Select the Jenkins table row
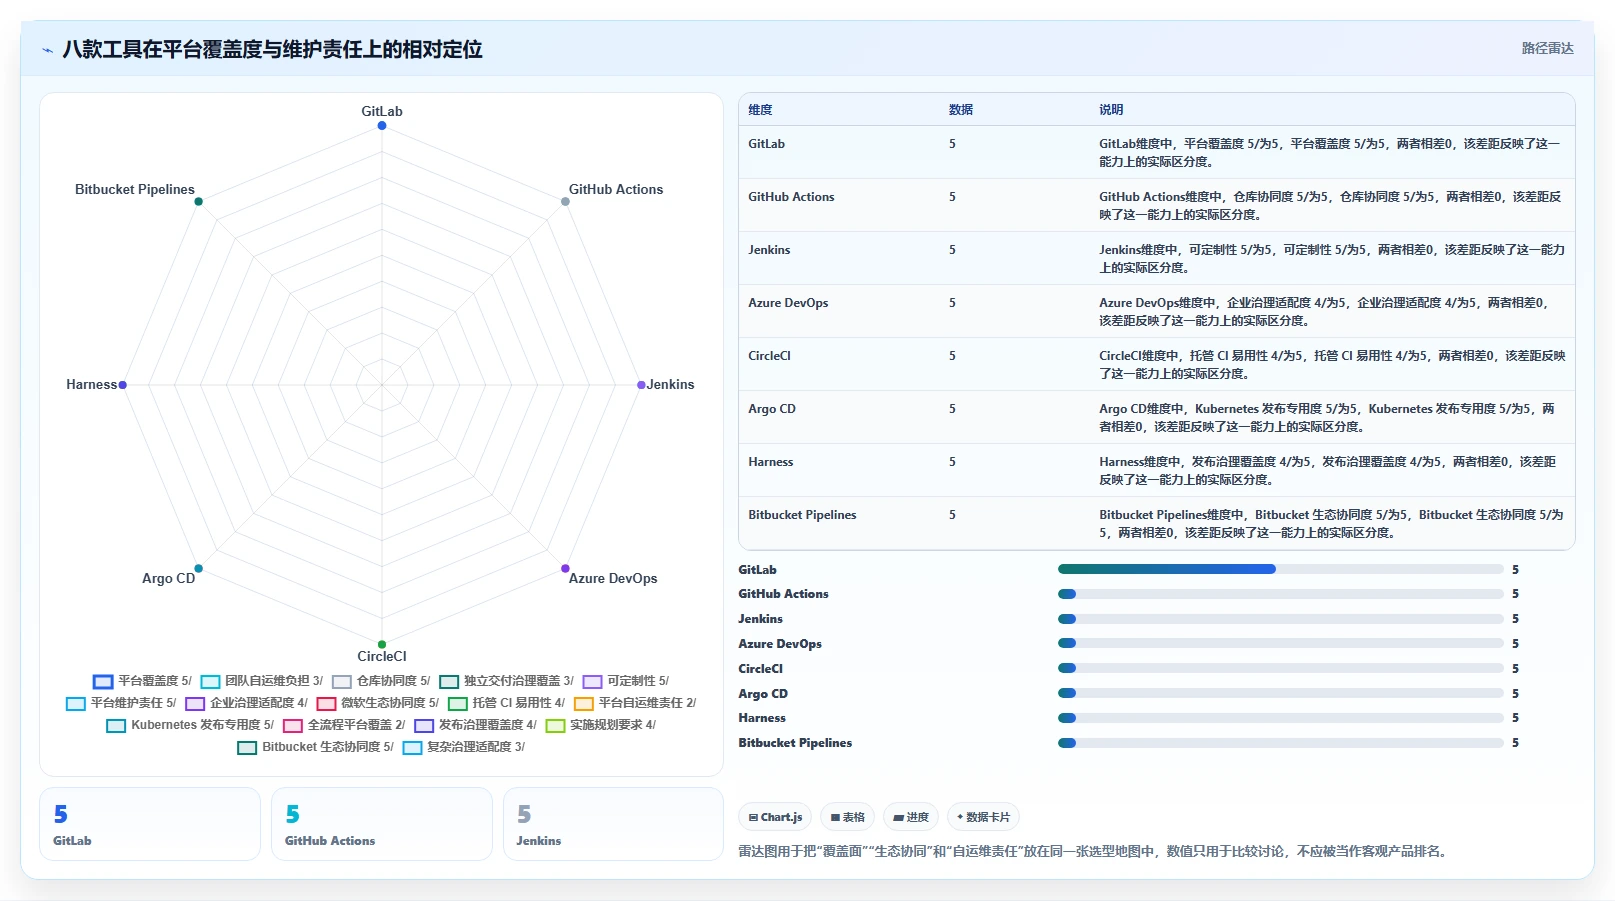1615x901 pixels. pyautogui.click(x=1156, y=258)
